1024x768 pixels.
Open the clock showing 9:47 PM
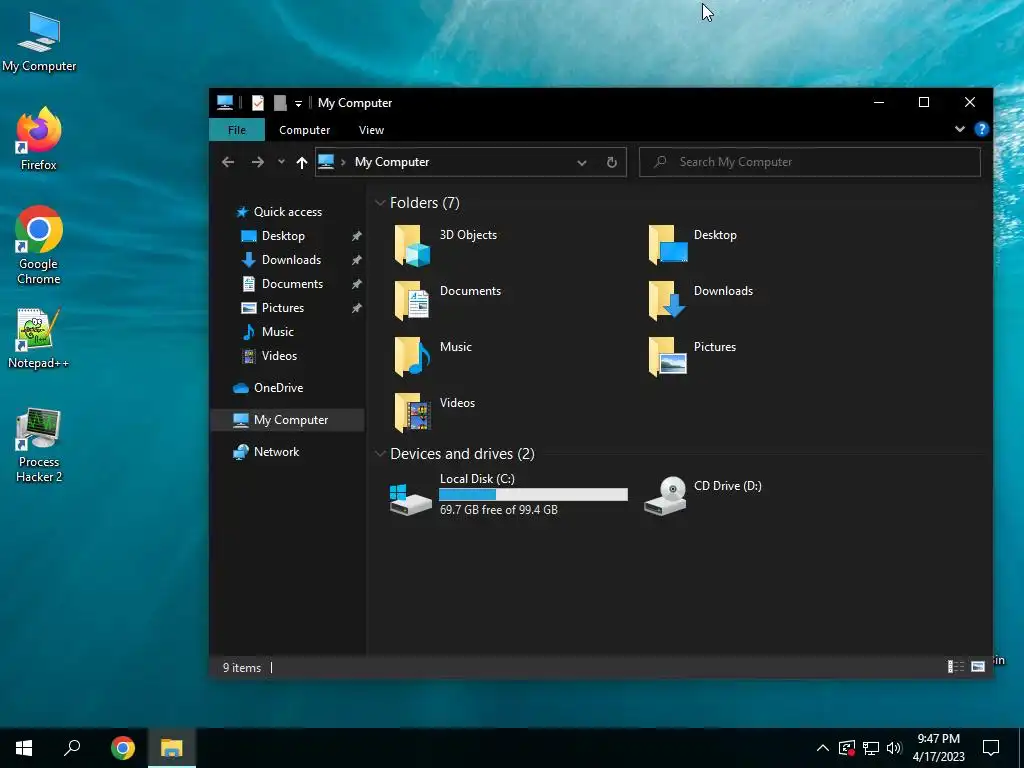[x=938, y=748]
